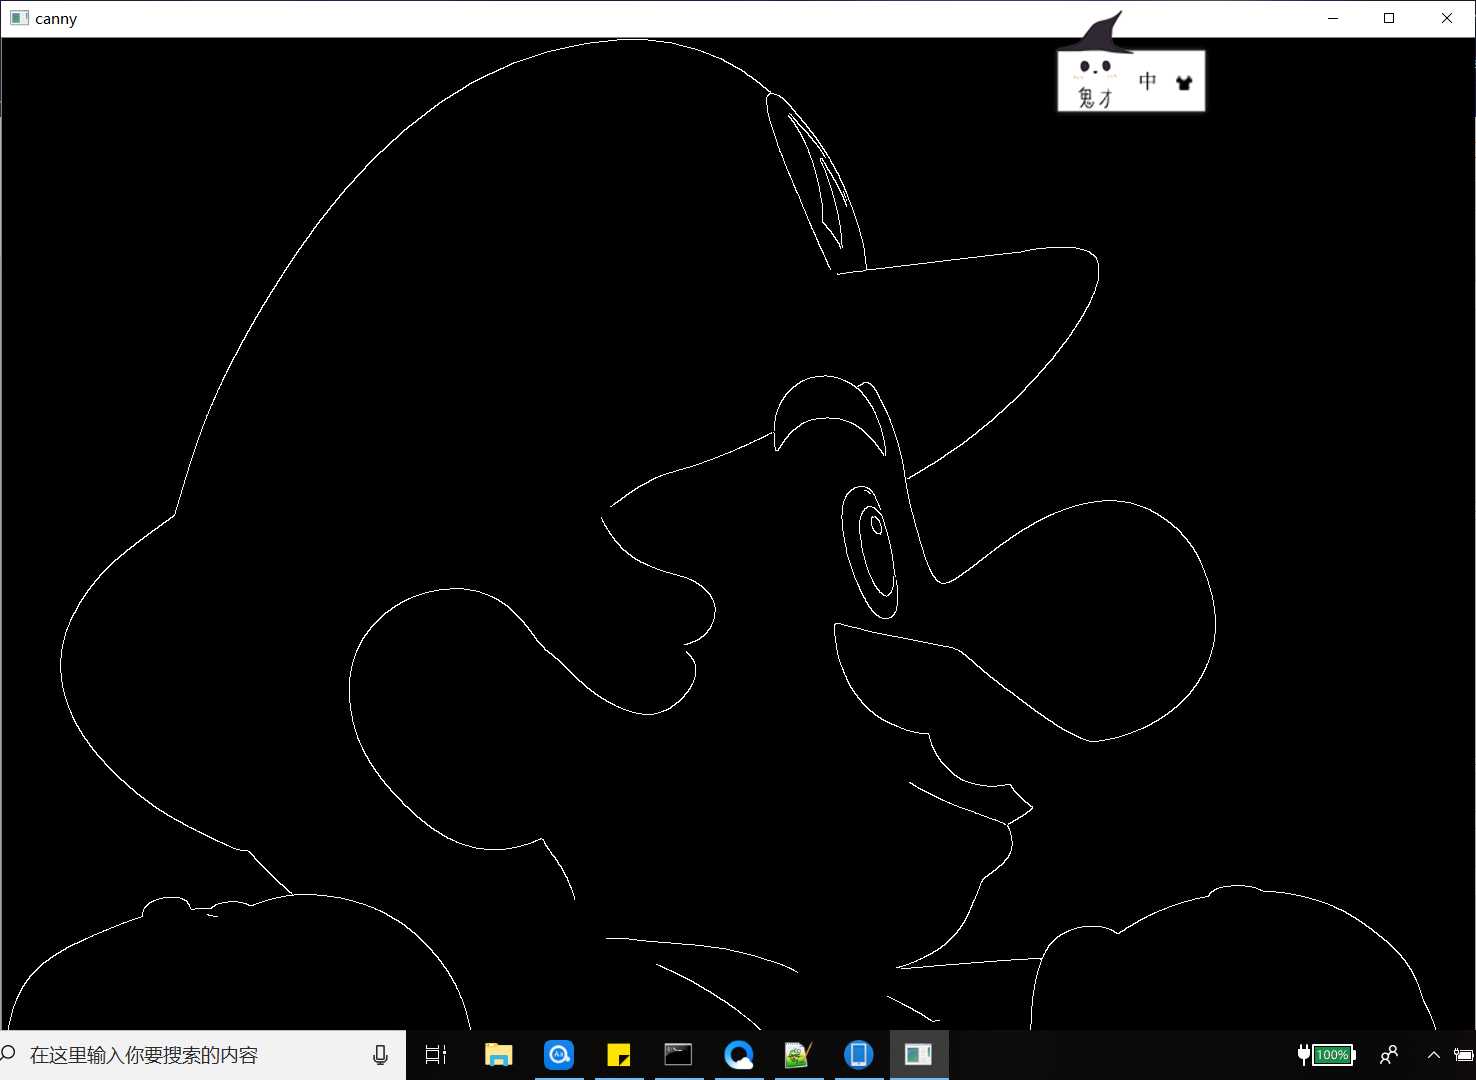Open the green notepad editor taskbar icon
Viewport: 1476px width, 1080px height.
pos(798,1055)
